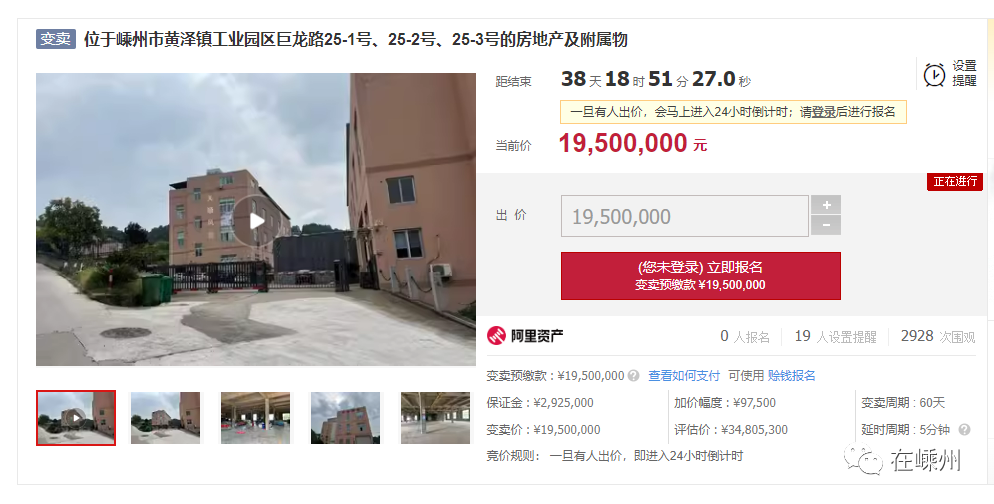The width and height of the screenshot is (994, 504).
Task: Open the 查看如何支付 link
Action: 684,376
